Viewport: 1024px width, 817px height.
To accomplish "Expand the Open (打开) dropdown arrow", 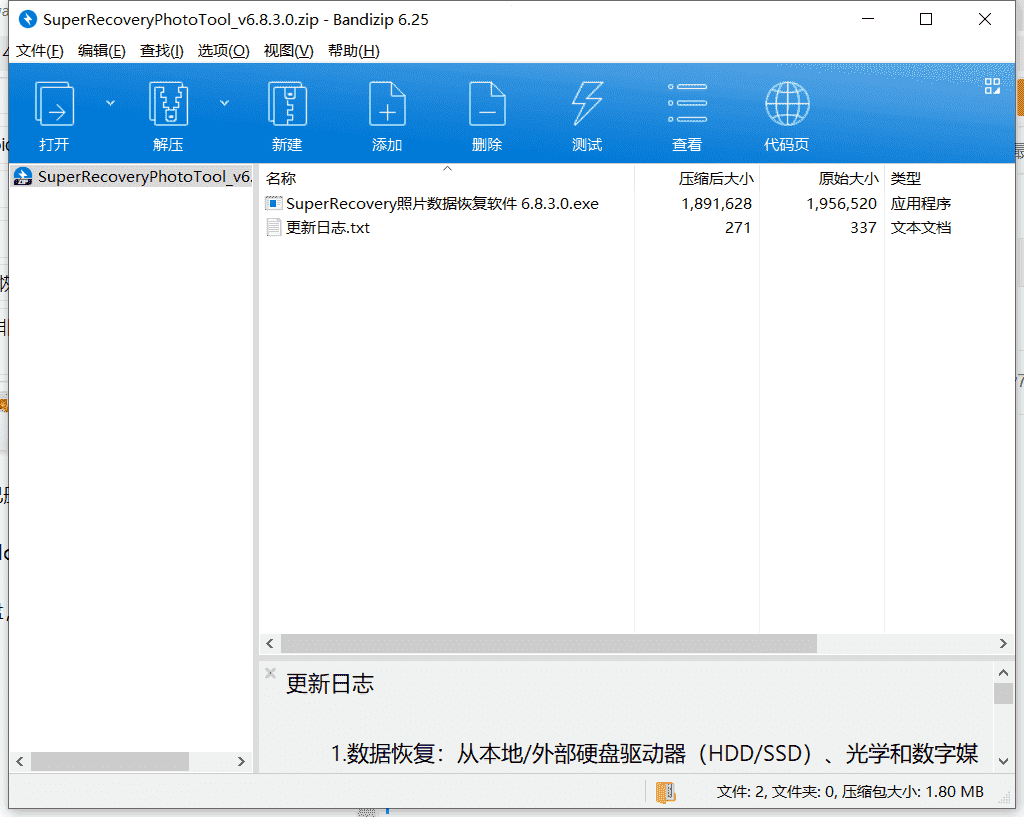I will point(110,103).
